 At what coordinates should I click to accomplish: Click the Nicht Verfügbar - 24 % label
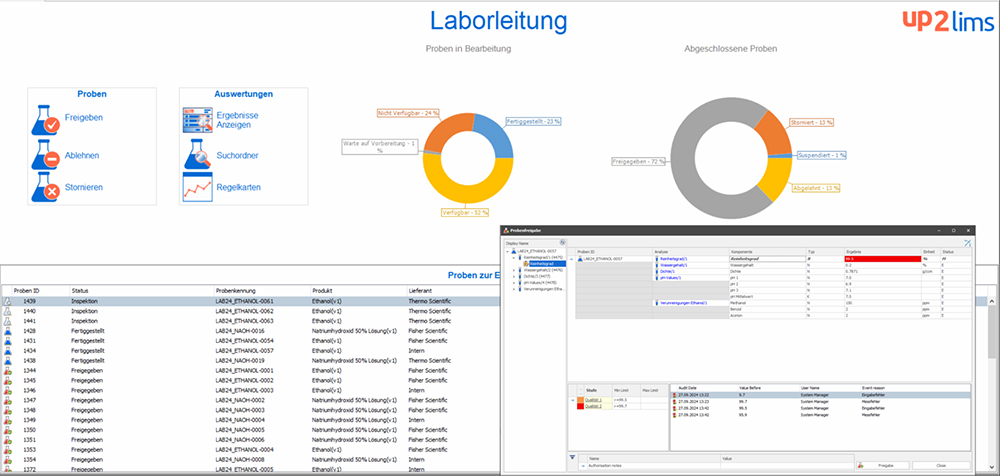(409, 113)
